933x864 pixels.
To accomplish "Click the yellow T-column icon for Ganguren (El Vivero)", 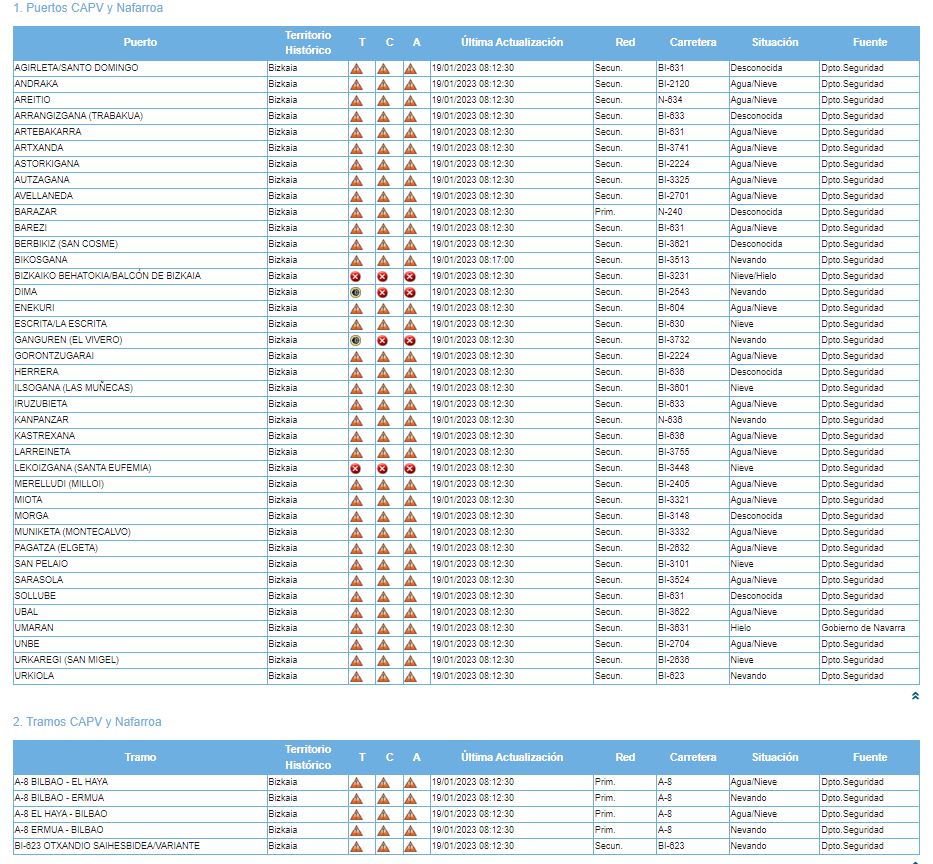I will [x=356, y=340].
